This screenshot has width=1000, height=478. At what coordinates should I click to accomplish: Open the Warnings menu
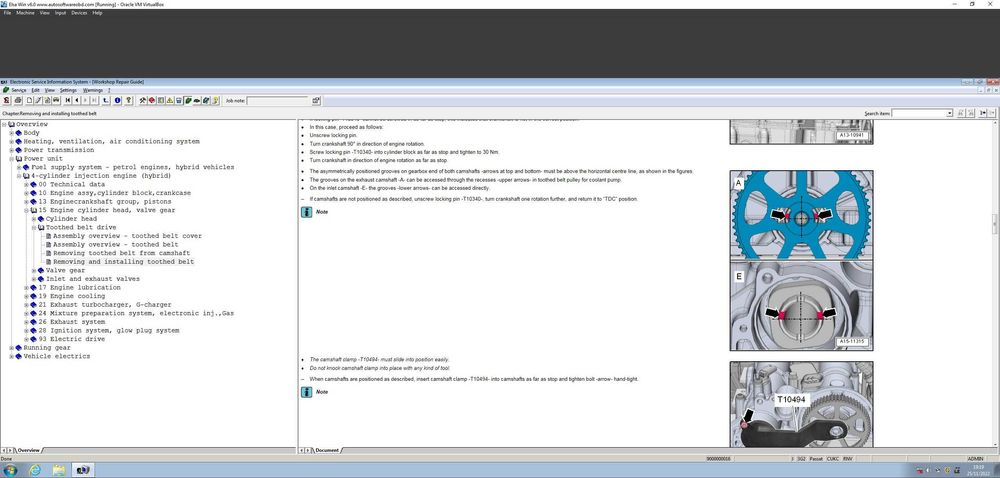pyautogui.click(x=92, y=91)
